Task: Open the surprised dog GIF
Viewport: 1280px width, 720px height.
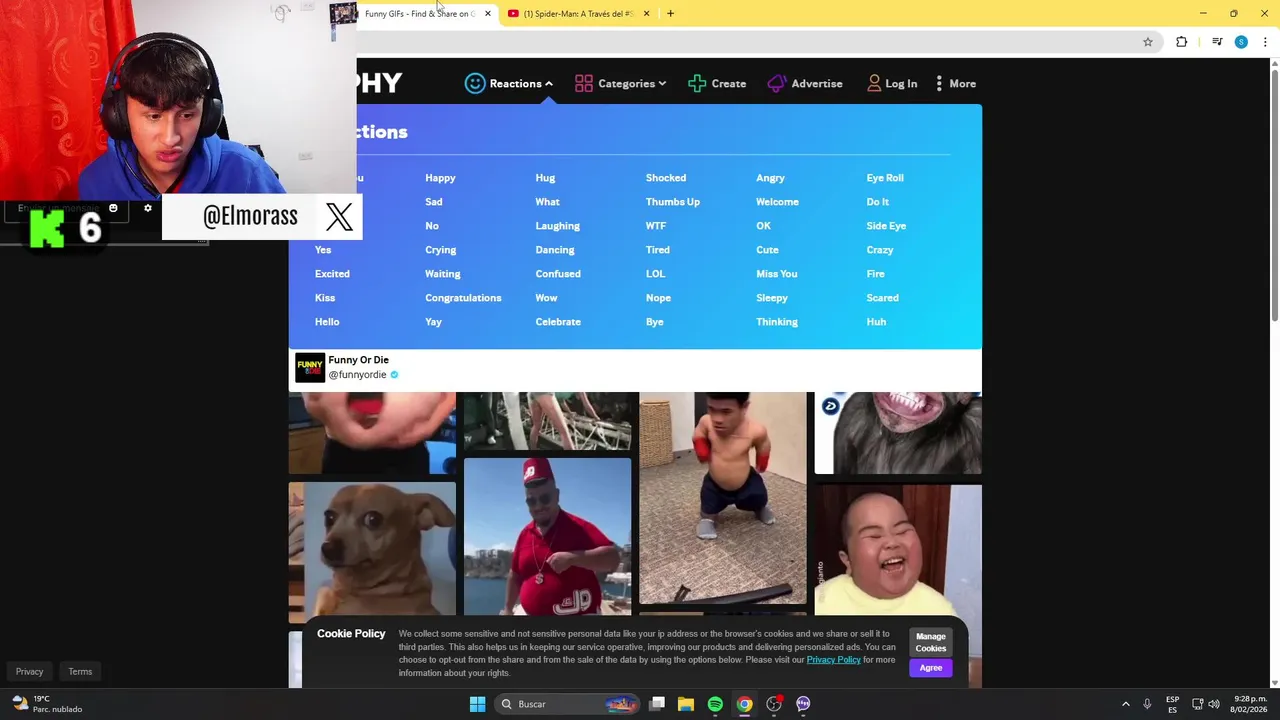Action: click(372, 552)
